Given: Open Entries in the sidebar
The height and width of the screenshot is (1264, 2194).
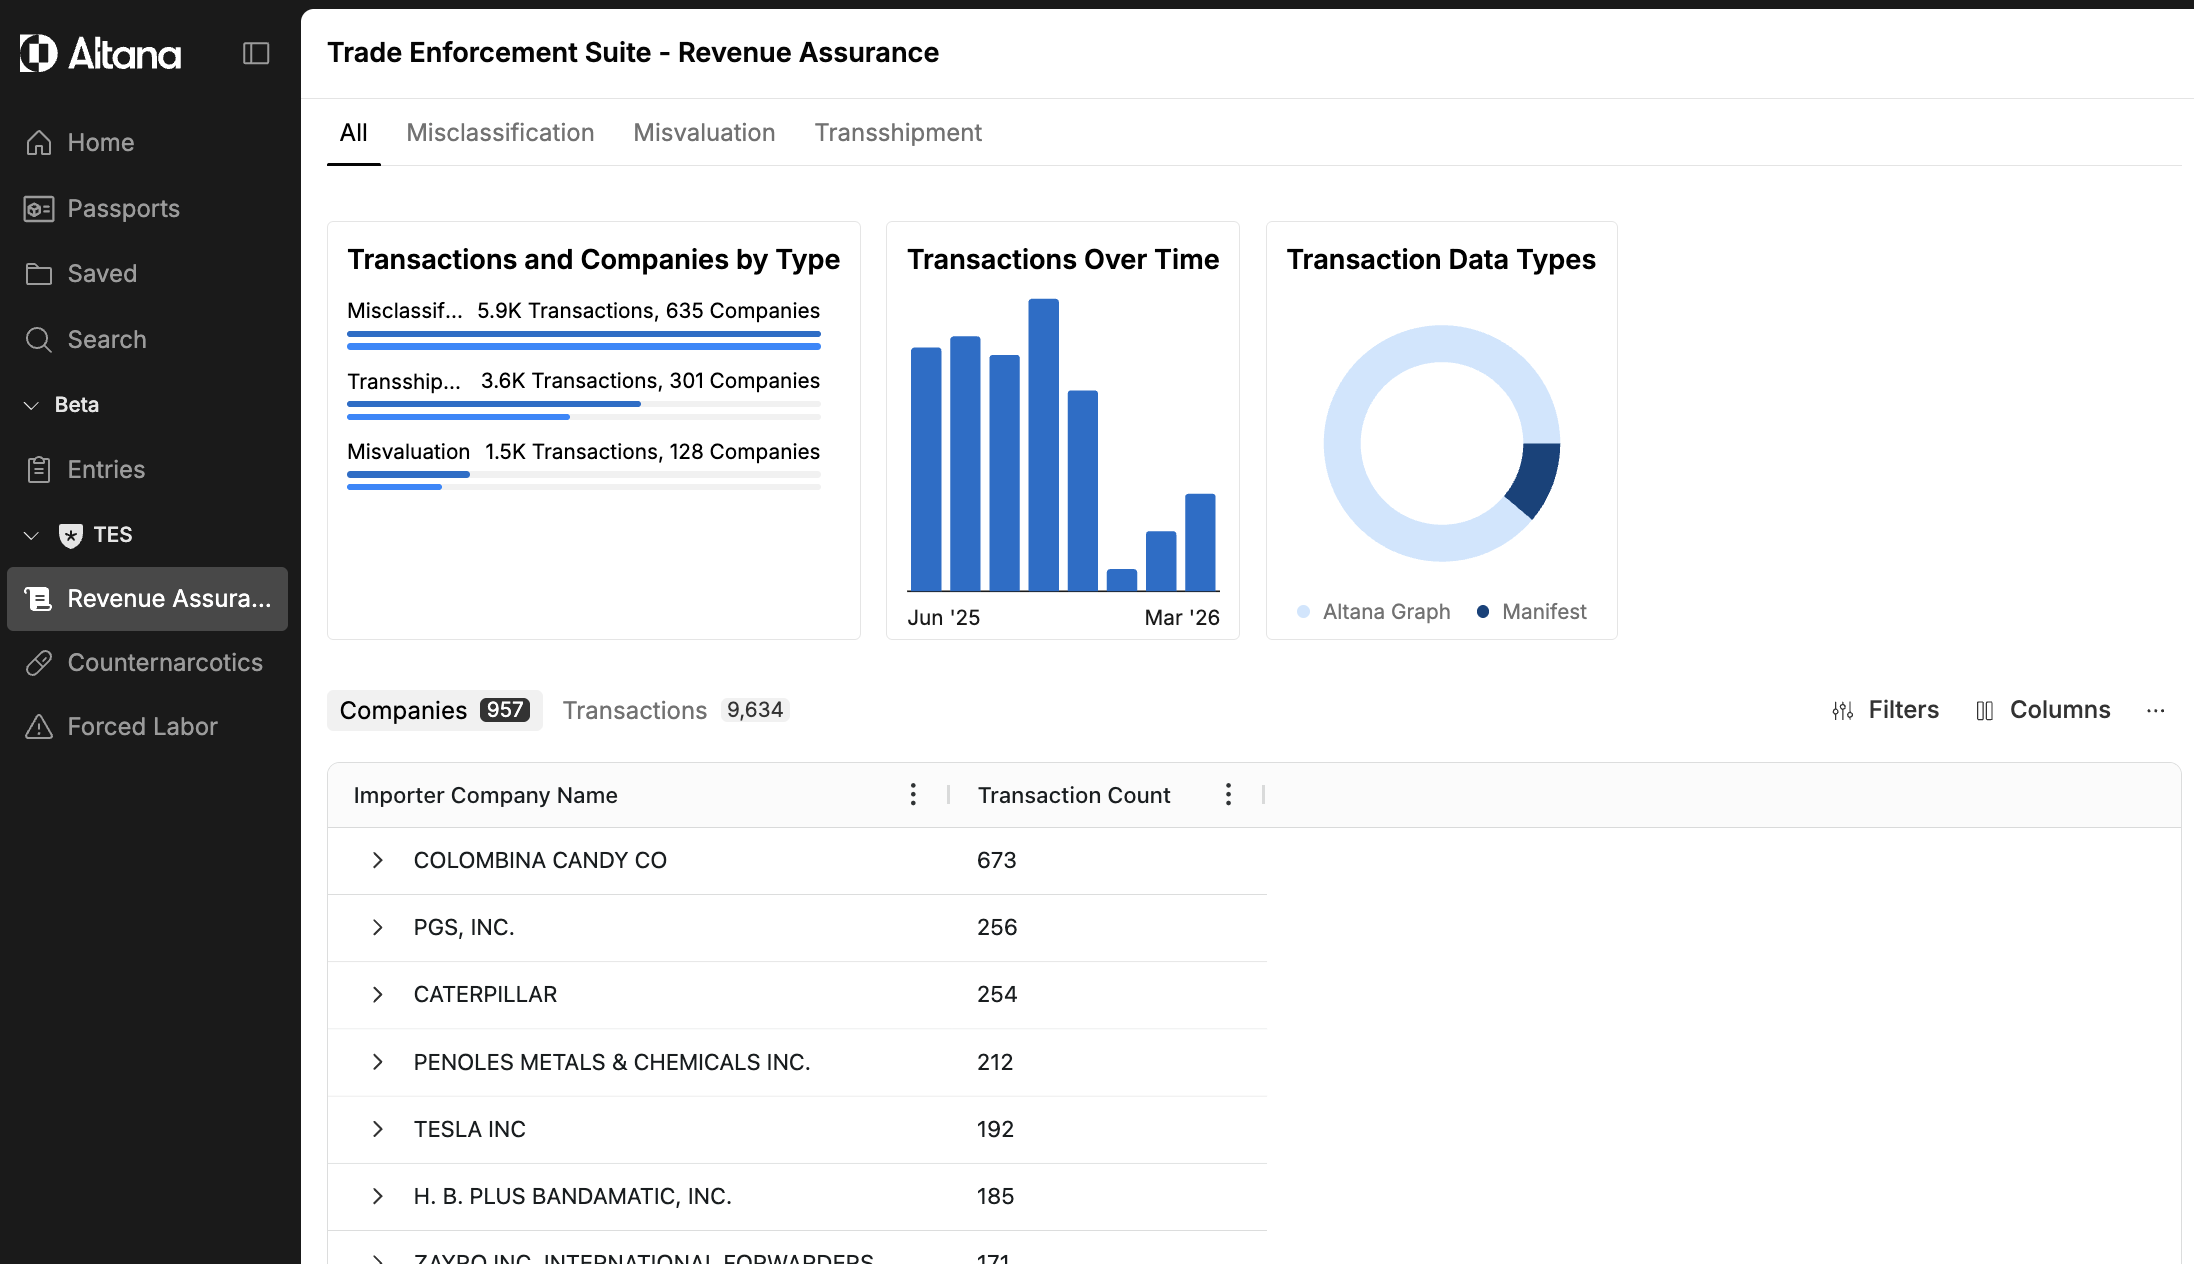Looking at the screenshot, I should click(x=147, y=470).
